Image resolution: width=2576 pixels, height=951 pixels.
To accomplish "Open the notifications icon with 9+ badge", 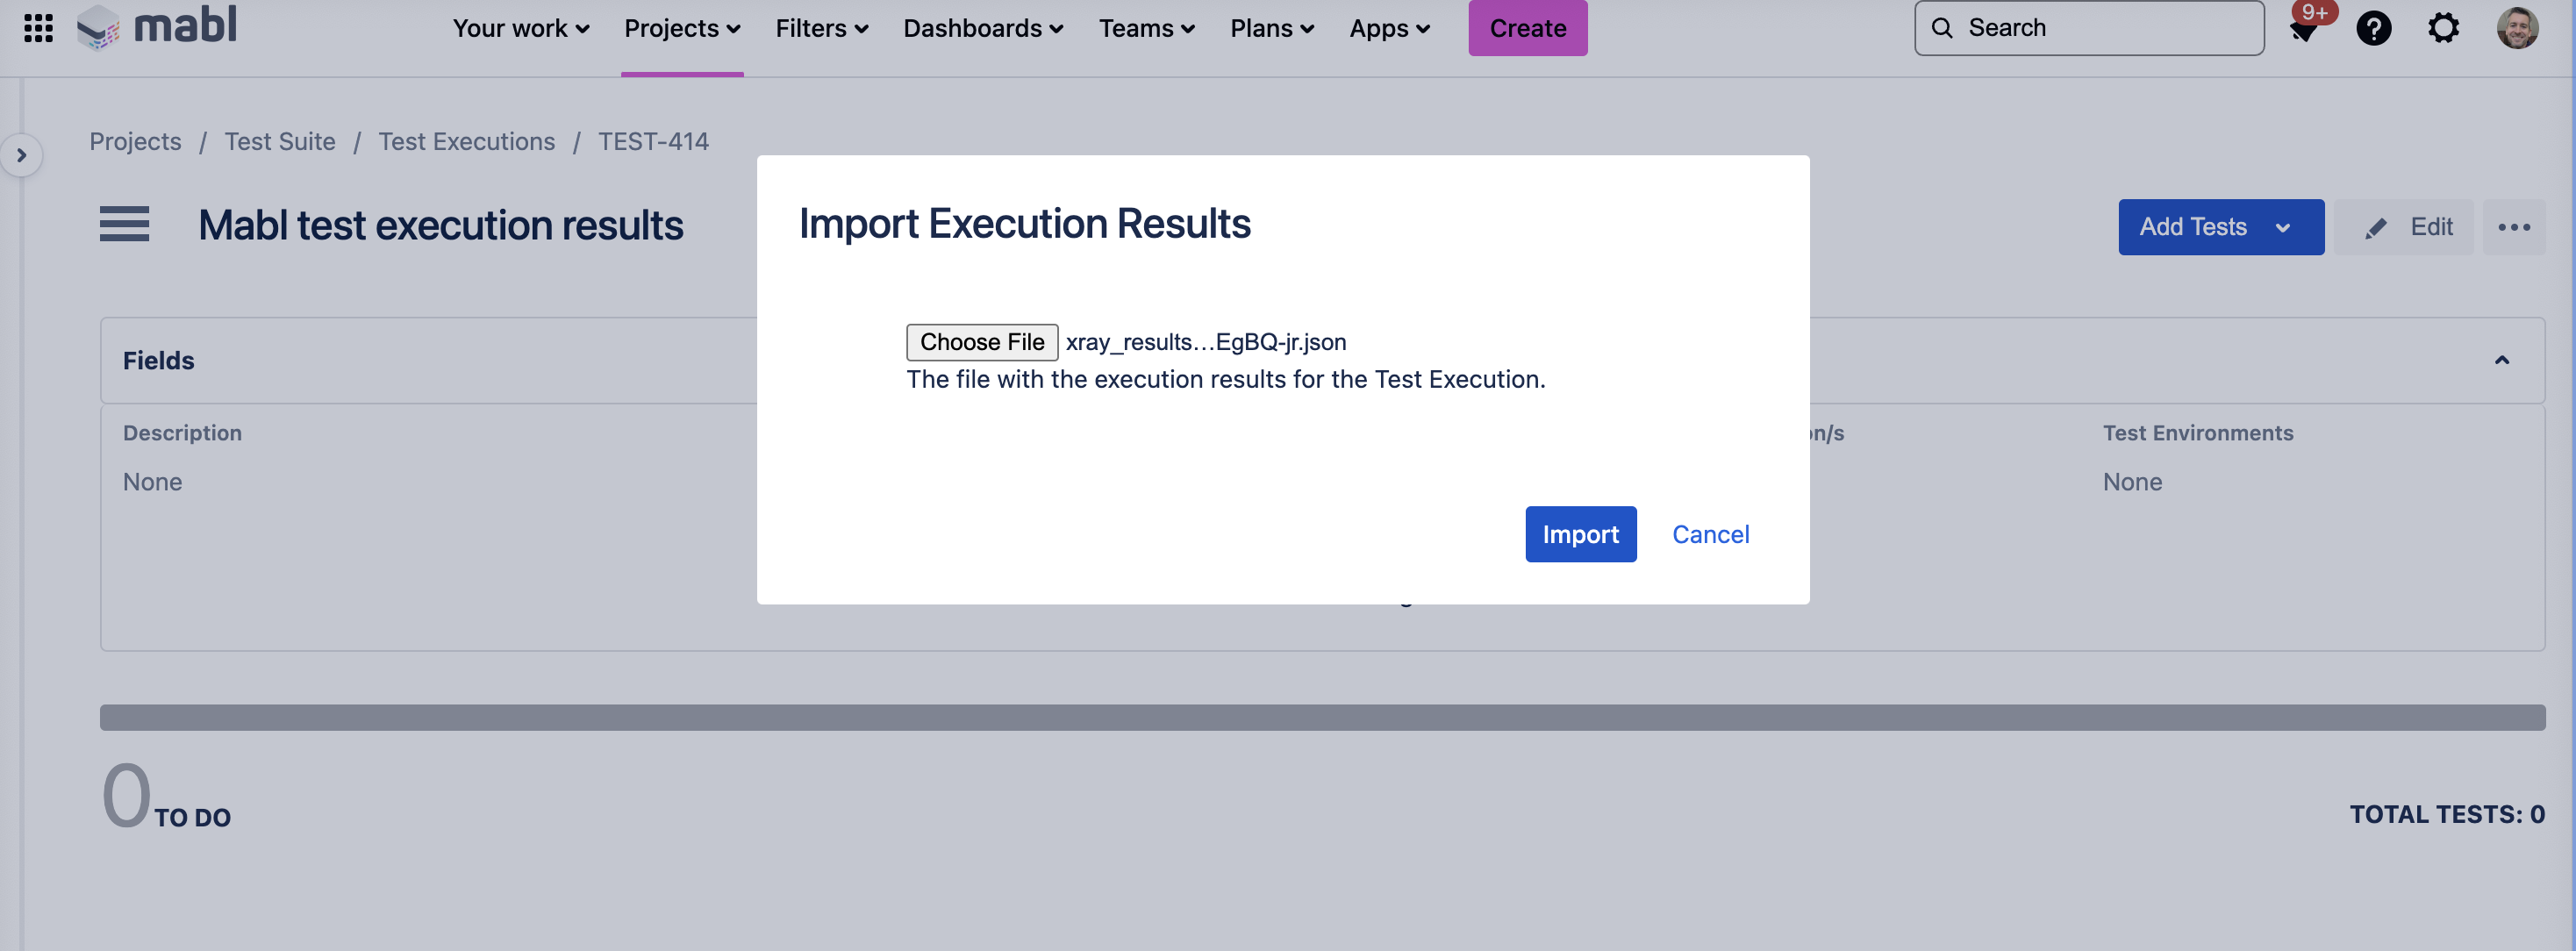I will [x=2304, y=28].
